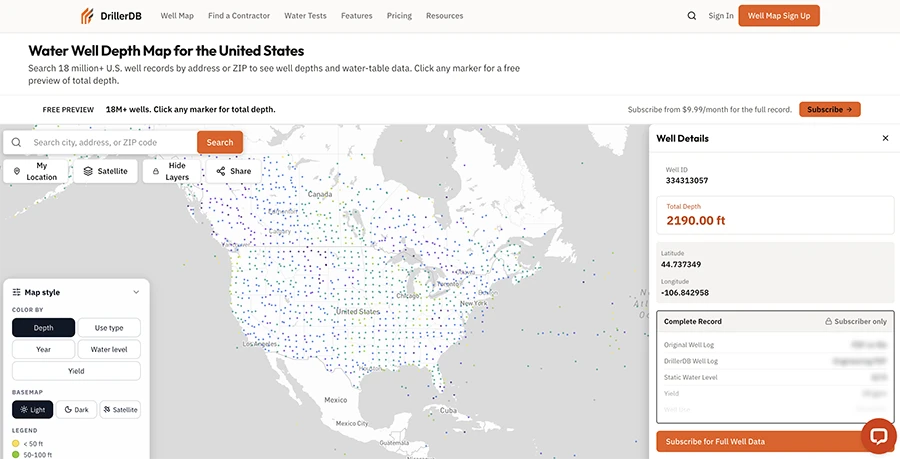
Task: Open the Well Map menu item
Action: coord(177,16)
